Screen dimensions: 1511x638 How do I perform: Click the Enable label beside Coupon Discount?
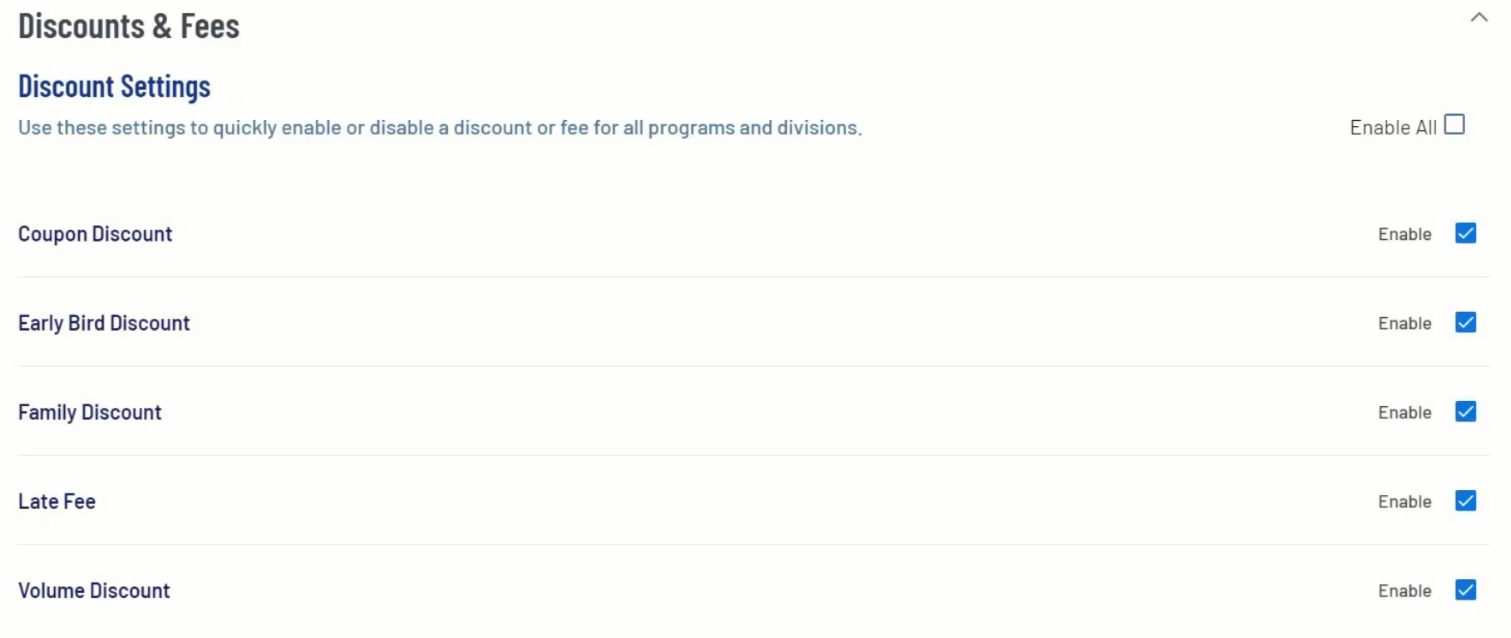pyautogui.click(x=1405, y=234)
